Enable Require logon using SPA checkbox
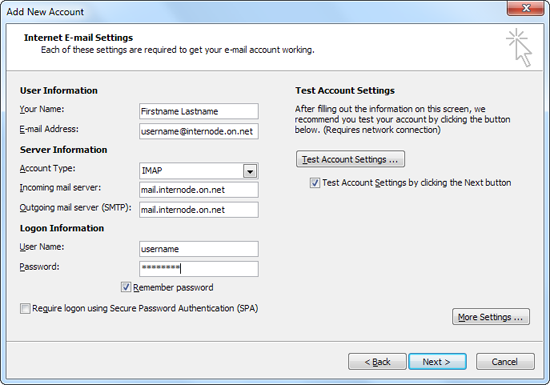Viewport: 550px width, 385px height. (25, 309)
